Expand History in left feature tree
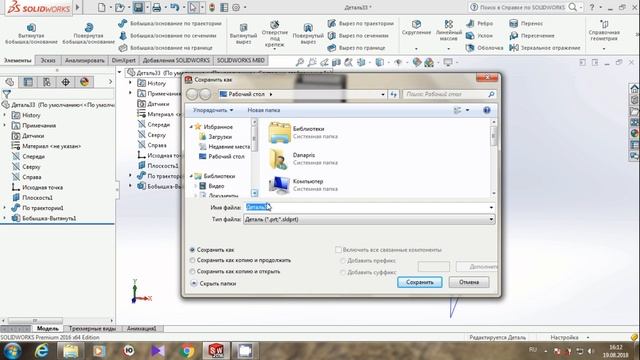The width and height of the screenshot is (640, 360). click(4, 115)
